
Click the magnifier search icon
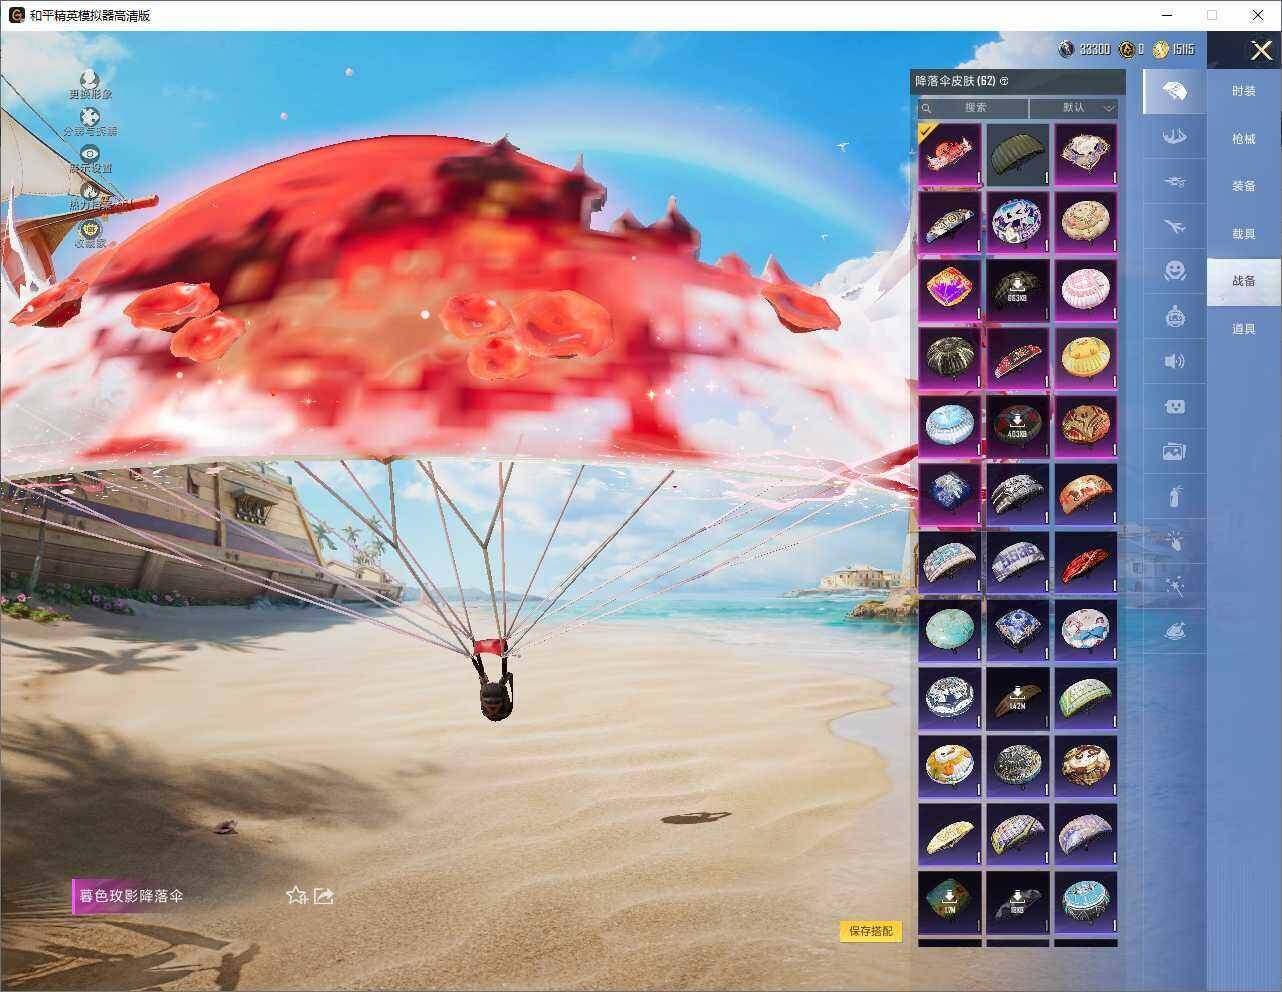[927, 107]
